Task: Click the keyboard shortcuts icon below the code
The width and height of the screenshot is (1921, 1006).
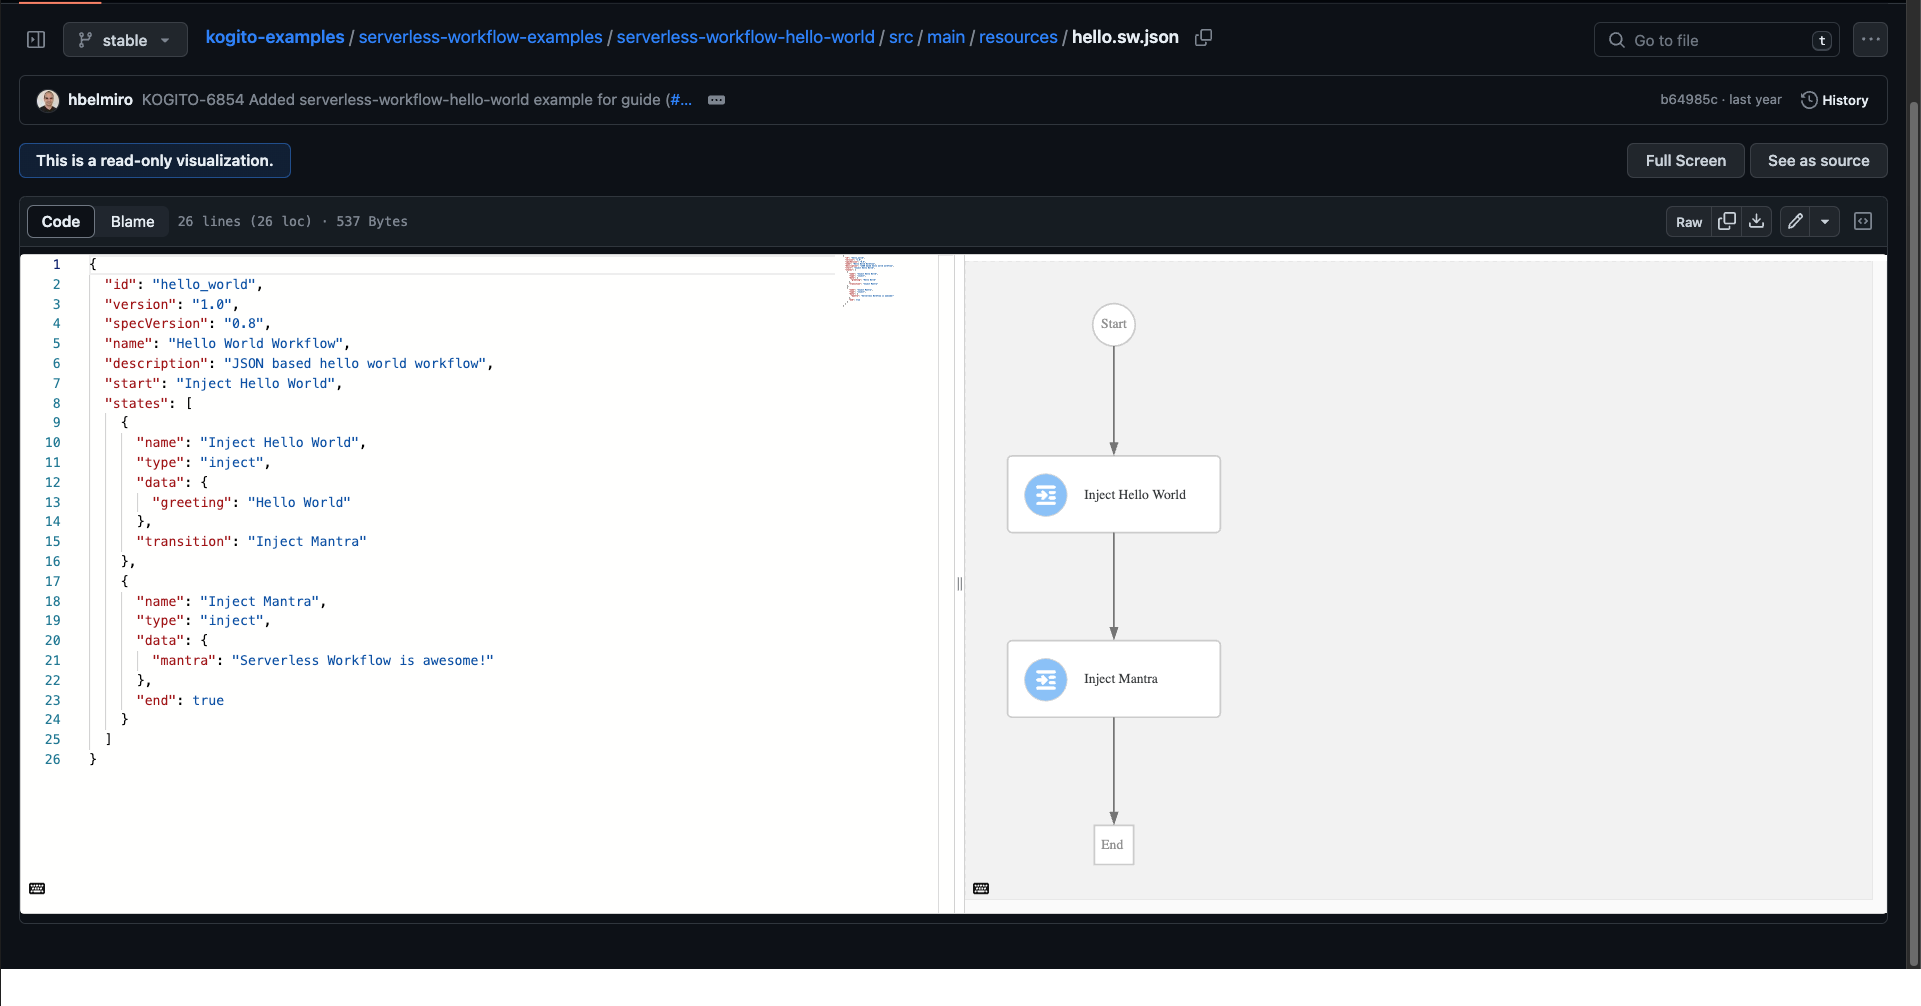Action: click(x=37, y=888)
